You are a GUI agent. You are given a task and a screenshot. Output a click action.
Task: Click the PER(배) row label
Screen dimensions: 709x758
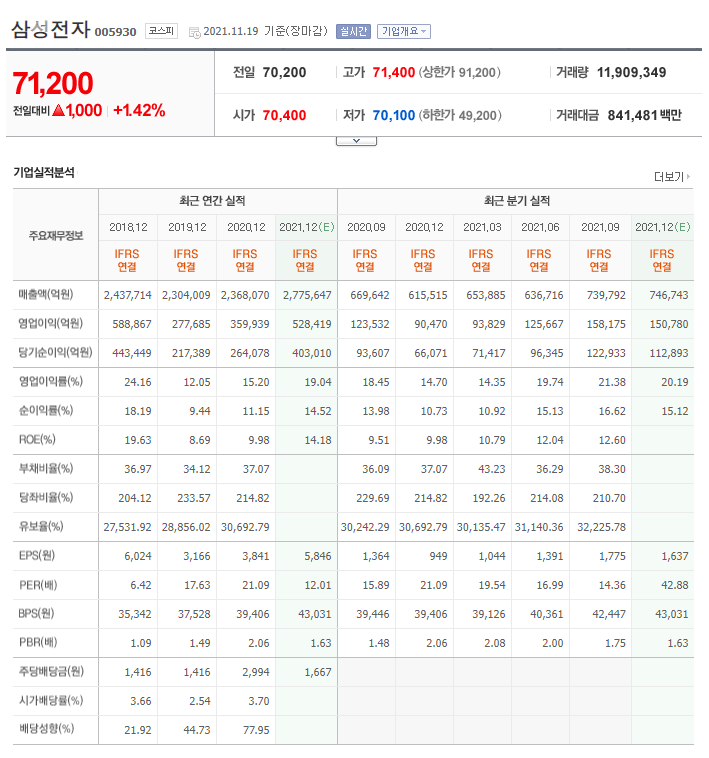point(38,585)
